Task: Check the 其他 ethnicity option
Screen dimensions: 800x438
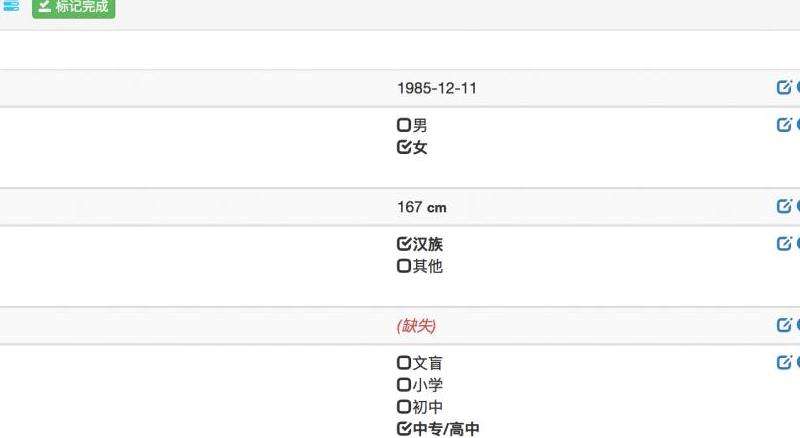Action: point(404,266)
